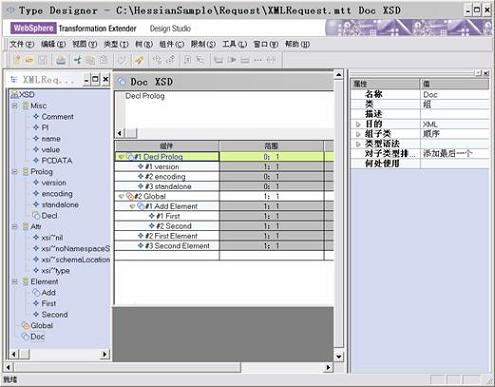Click the XMLReq panel title icon
The image size is (495, 387).
pos(14,80)
